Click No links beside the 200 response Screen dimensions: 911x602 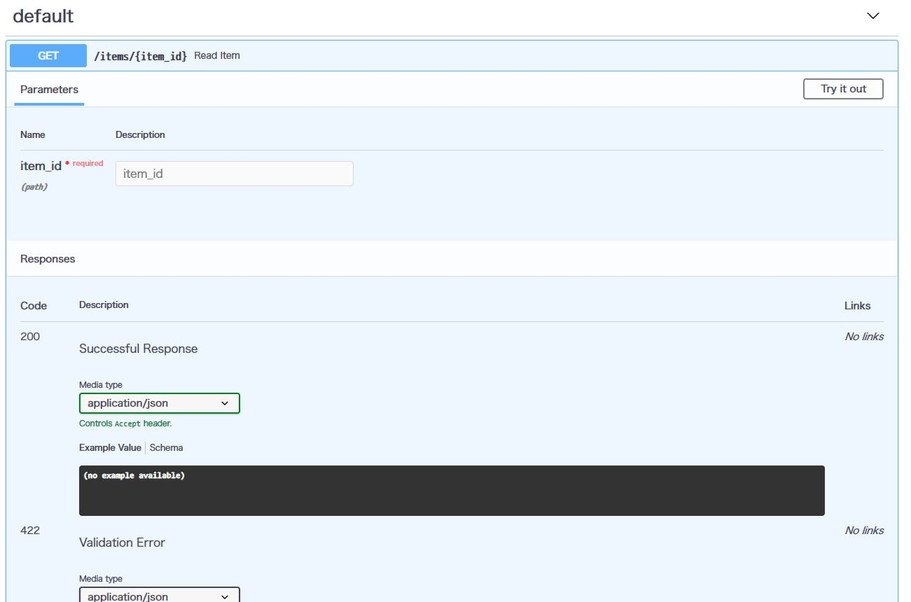[x=863, y=337]
